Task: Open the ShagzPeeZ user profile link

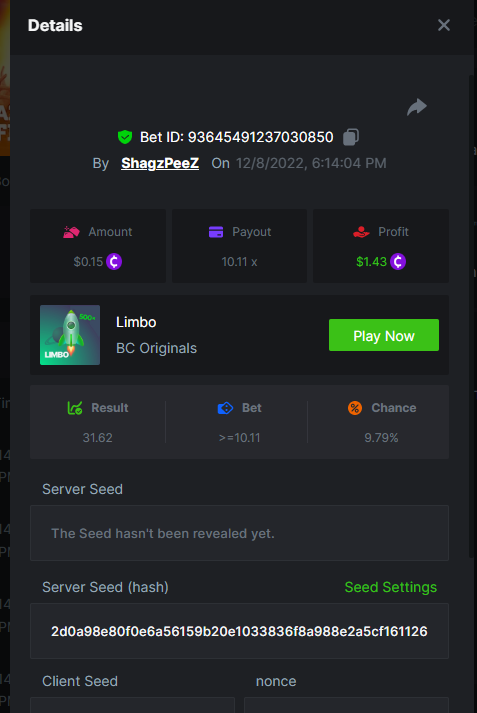Action: coord(160,163)
